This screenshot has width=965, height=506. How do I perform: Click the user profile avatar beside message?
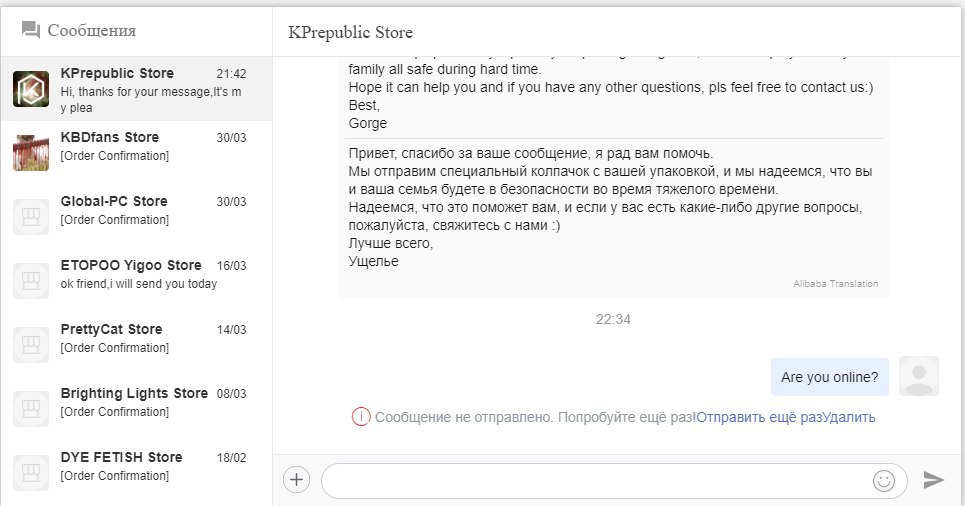(919, 376)
